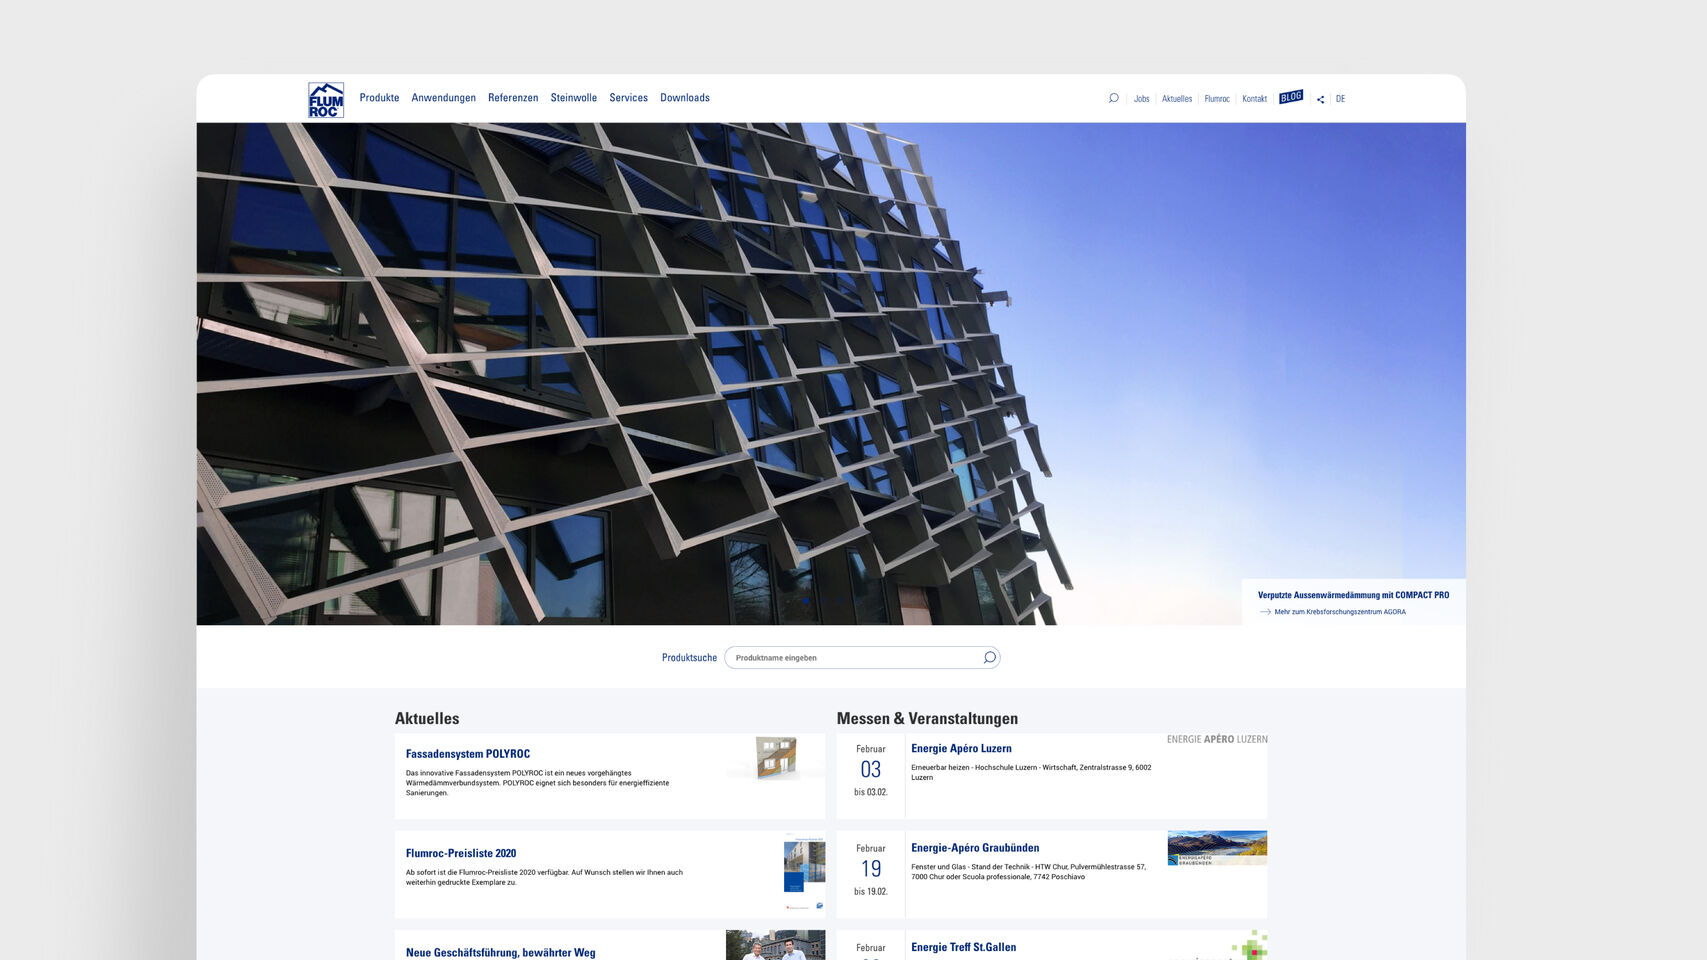The width and height of the screenshot is (1707, 960).
Task: Focus the Produktname eingeben search field
Action: point(862,657)
